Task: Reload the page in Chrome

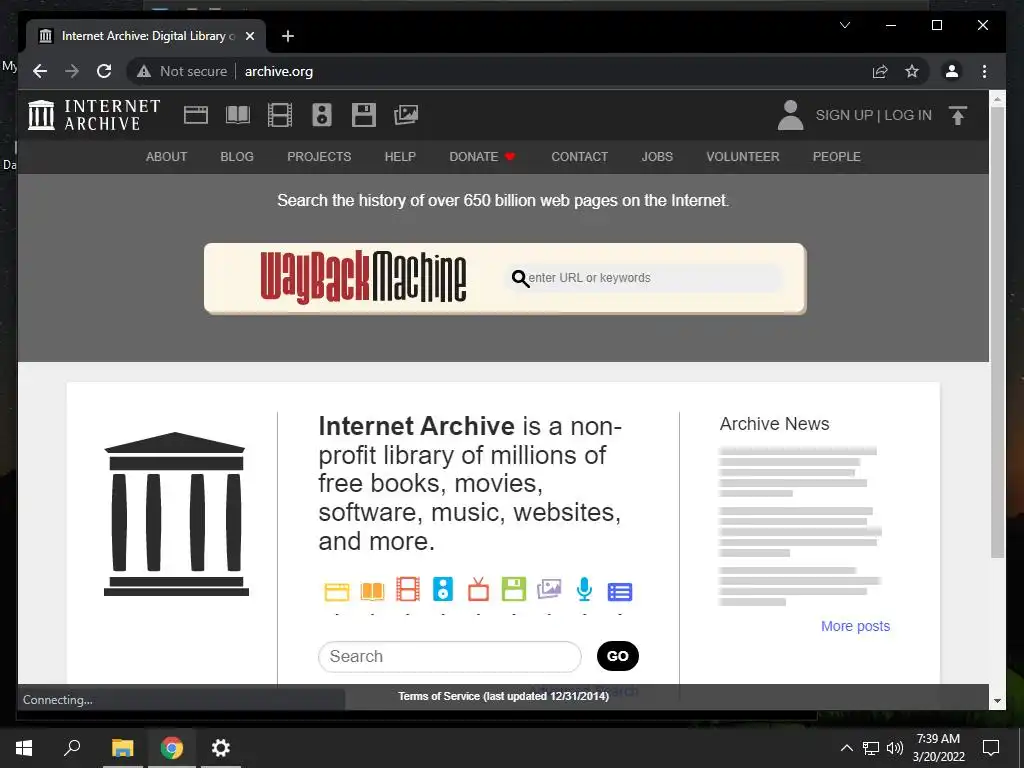Action: [x=104, y=71]
